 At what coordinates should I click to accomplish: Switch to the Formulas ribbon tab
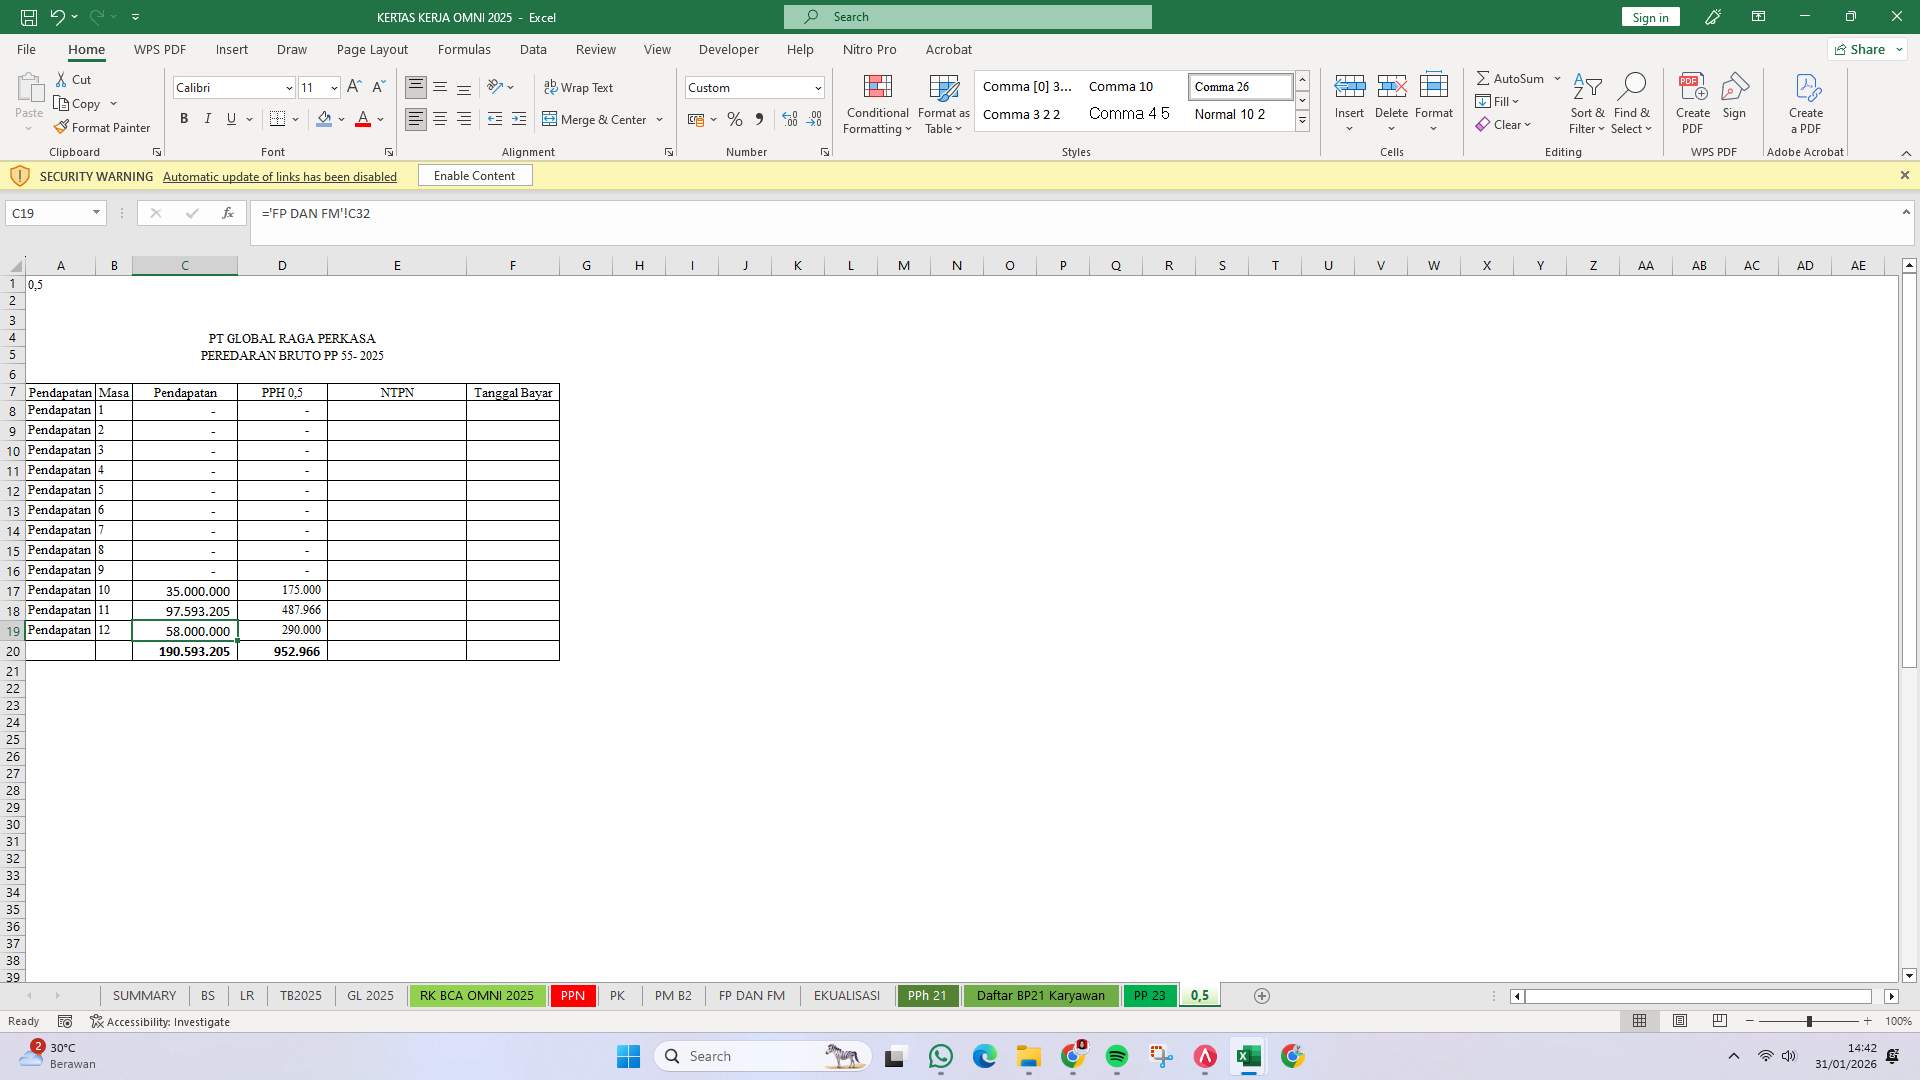pyautogui.click(x=464, y=49)
